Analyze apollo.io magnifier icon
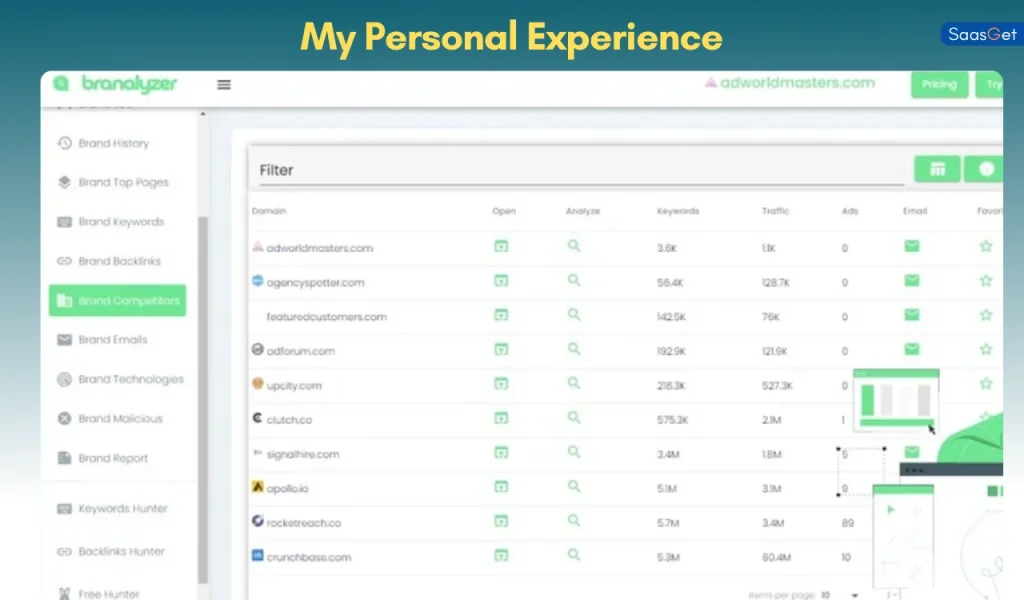Viewport: 1024px width, 600px height. 574,486
